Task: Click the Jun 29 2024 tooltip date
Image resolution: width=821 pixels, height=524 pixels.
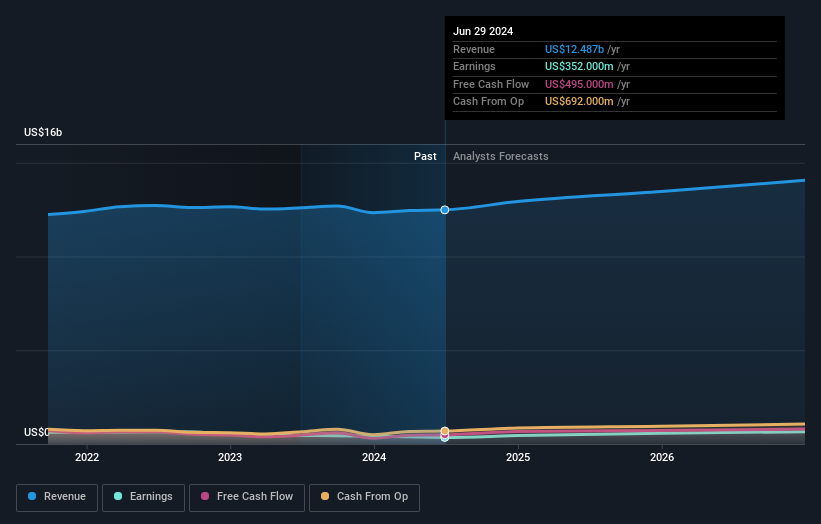Action: (483, 31)
